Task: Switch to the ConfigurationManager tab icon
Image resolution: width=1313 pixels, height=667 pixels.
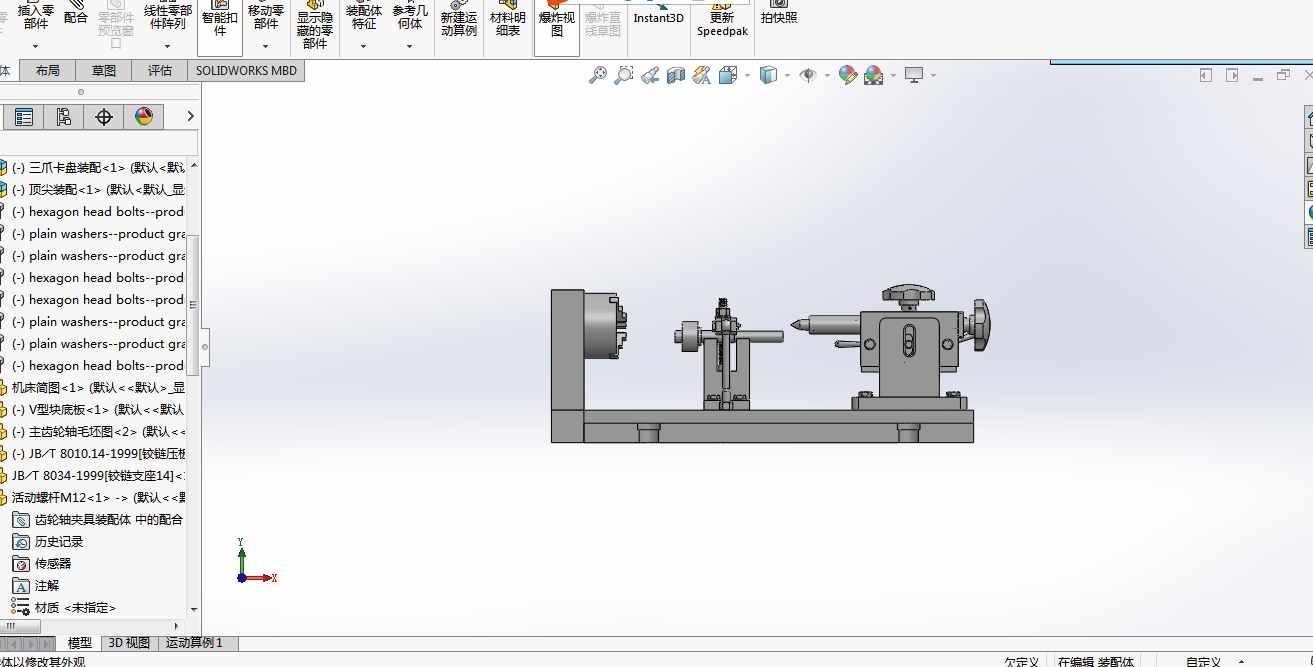Action: 63,117
